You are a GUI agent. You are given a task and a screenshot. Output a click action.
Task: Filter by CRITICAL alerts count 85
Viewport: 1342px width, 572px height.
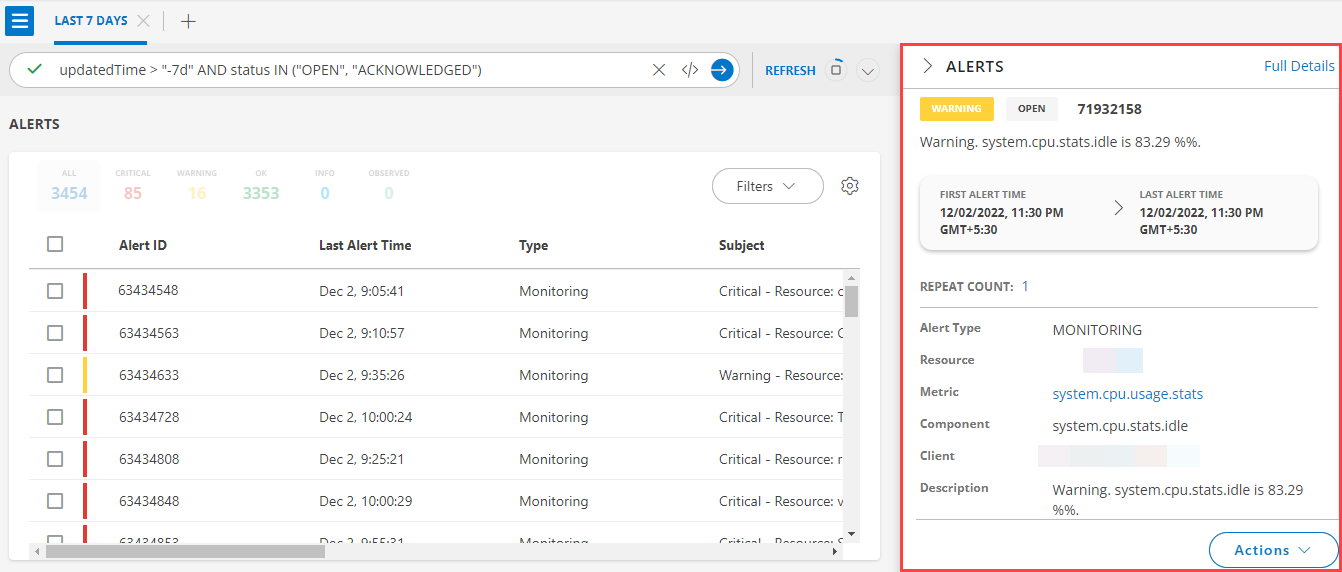133,186
